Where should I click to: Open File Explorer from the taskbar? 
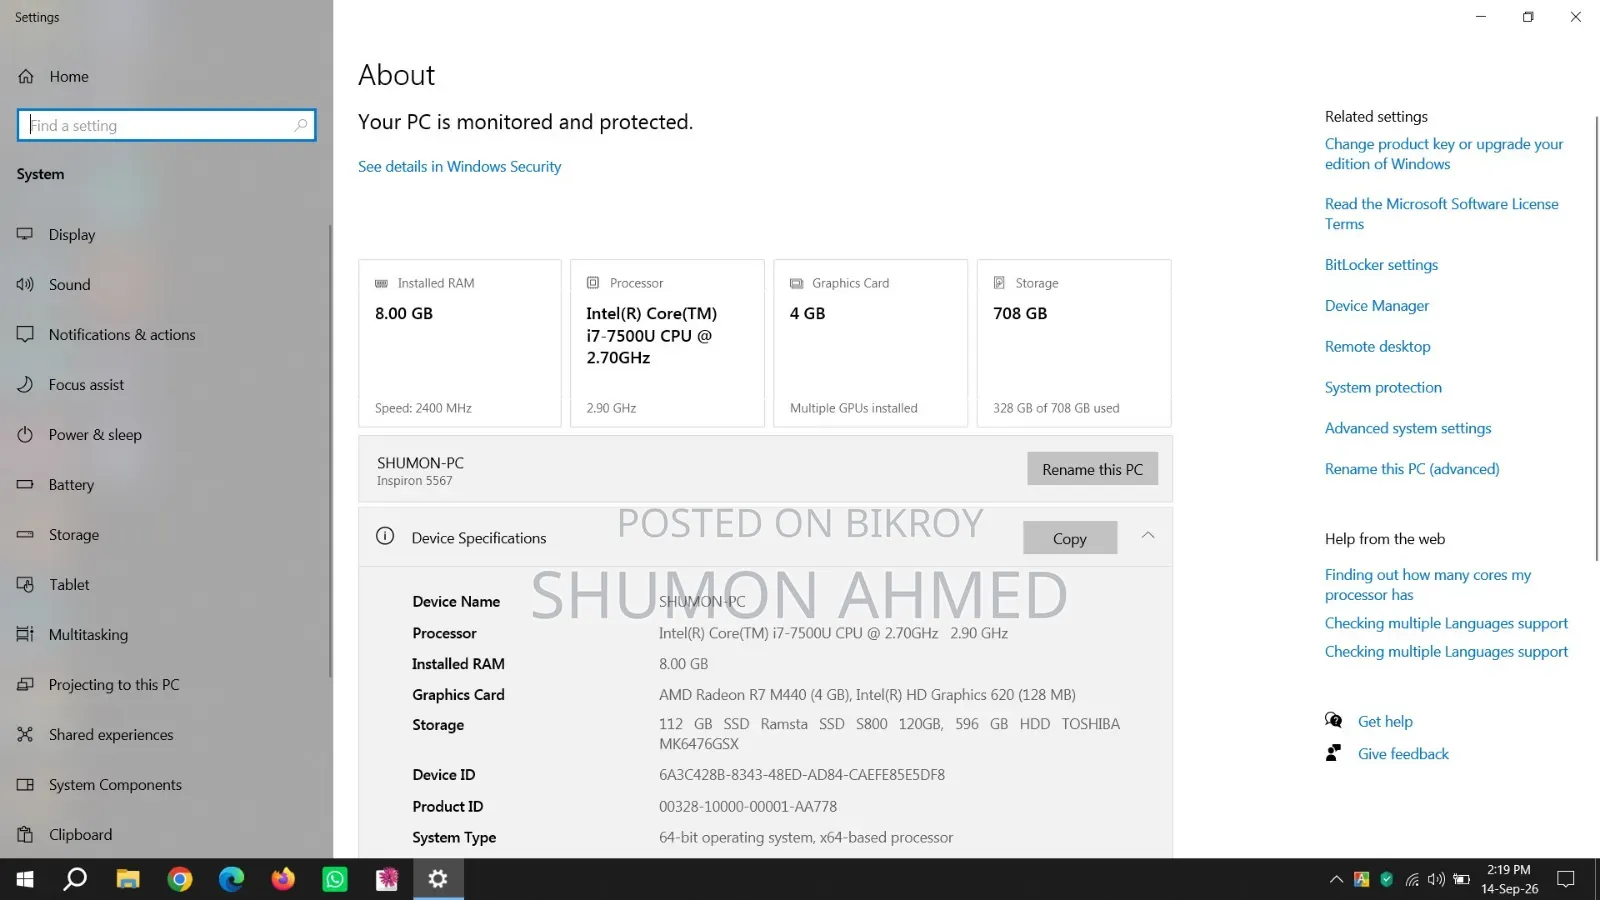128,879
